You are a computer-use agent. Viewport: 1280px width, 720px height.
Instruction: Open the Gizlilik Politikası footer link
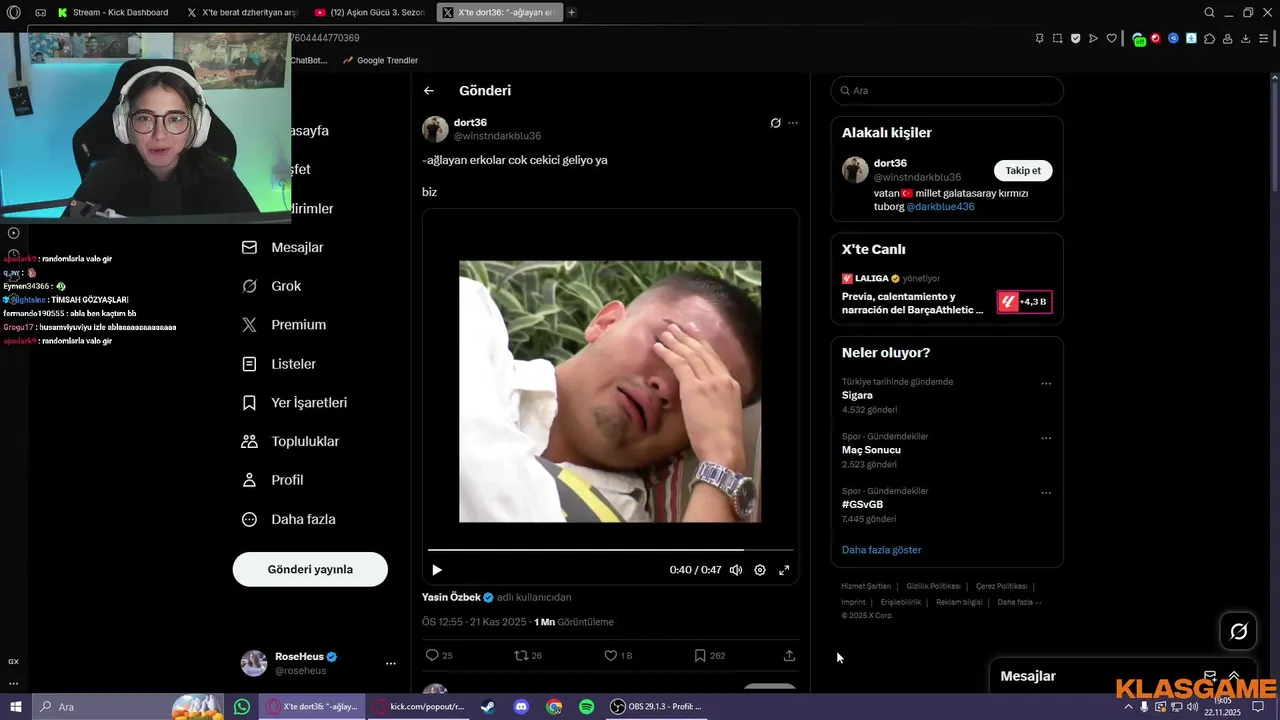click(x=933, y=586)
